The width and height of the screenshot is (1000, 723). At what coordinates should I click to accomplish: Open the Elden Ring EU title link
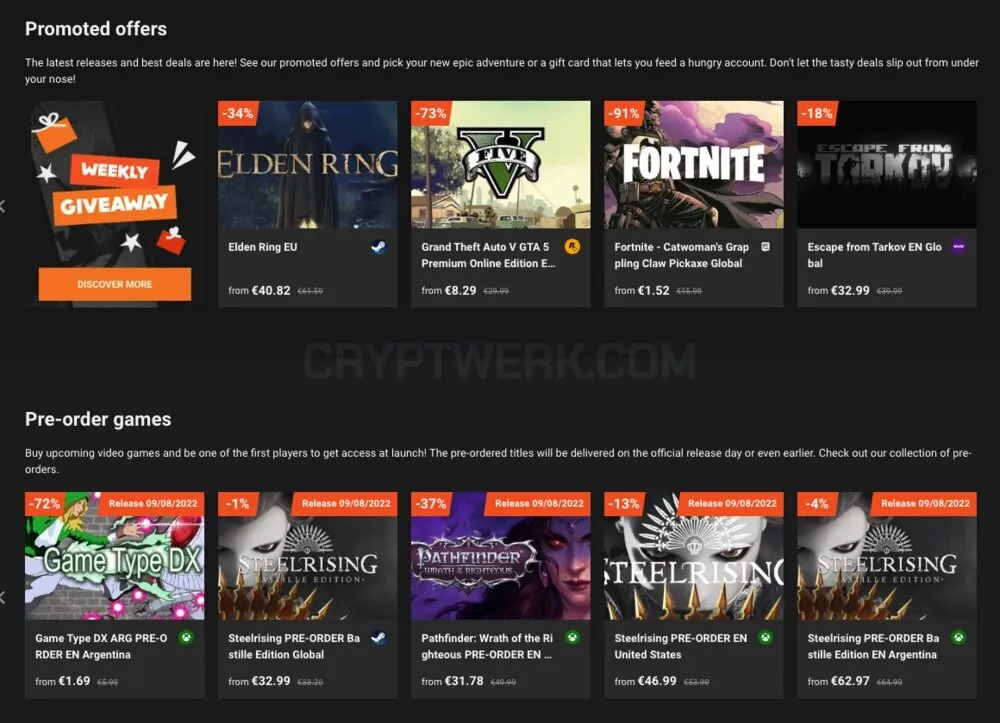tap(263, 247)
